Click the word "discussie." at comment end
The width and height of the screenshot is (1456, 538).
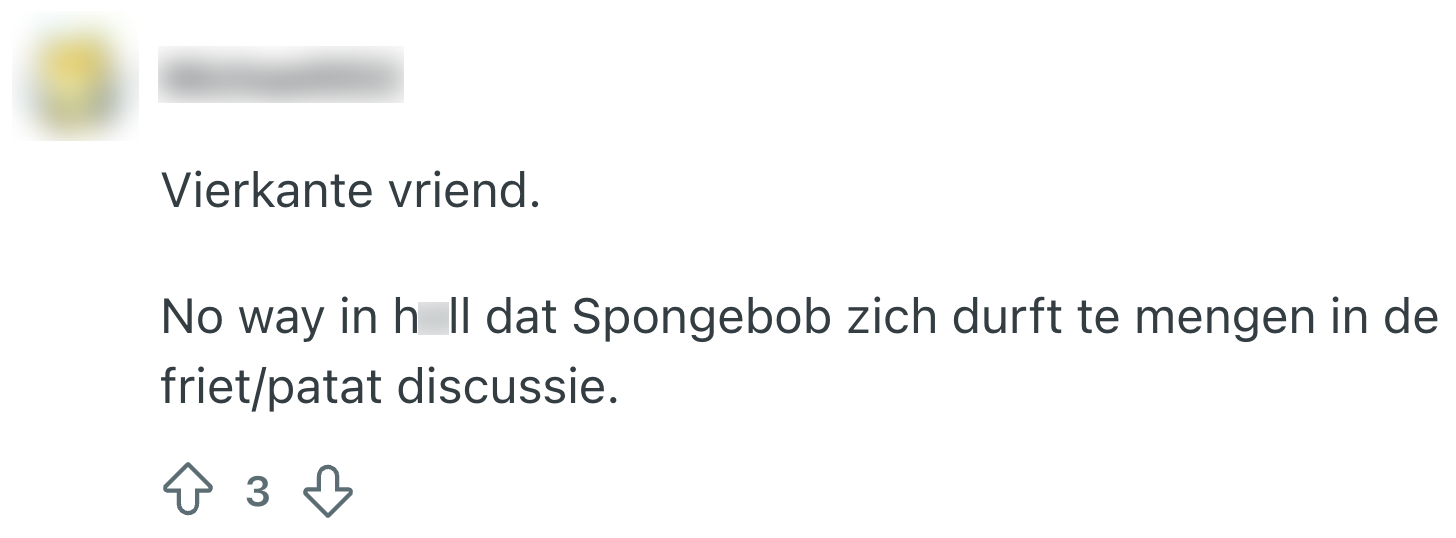(509, 386)
